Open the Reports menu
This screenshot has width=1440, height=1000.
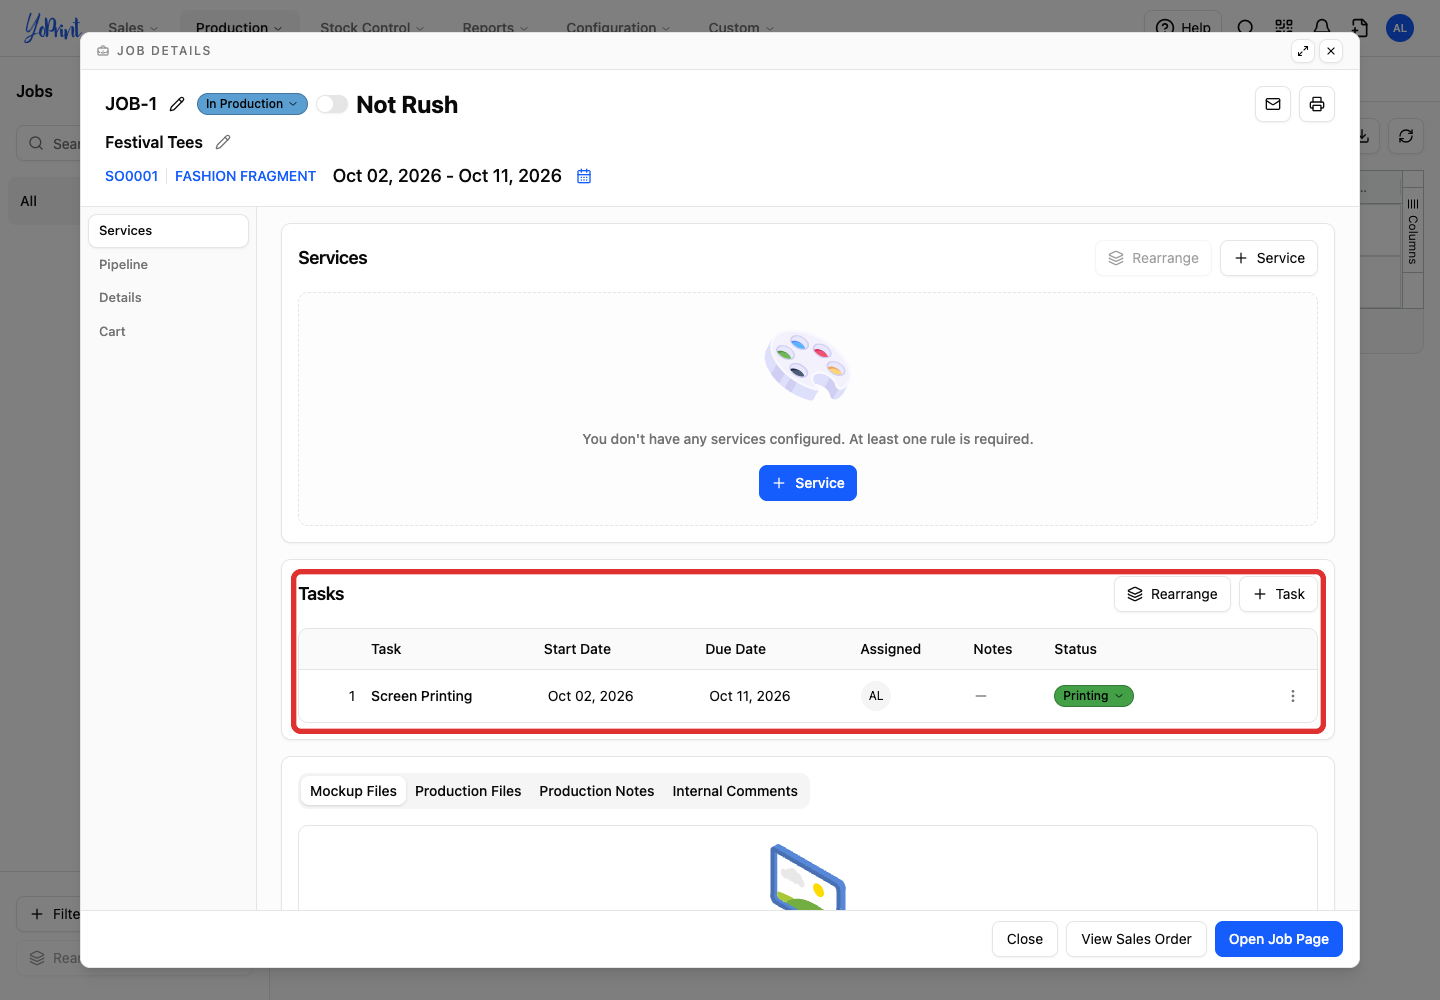495,28
